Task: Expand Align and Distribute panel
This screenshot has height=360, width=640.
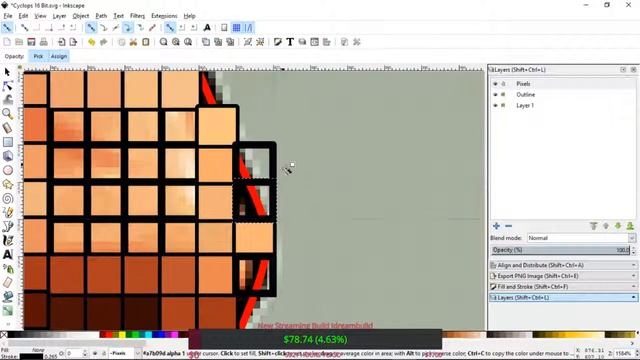Action: pyautogui.click(x=563, y=265)
